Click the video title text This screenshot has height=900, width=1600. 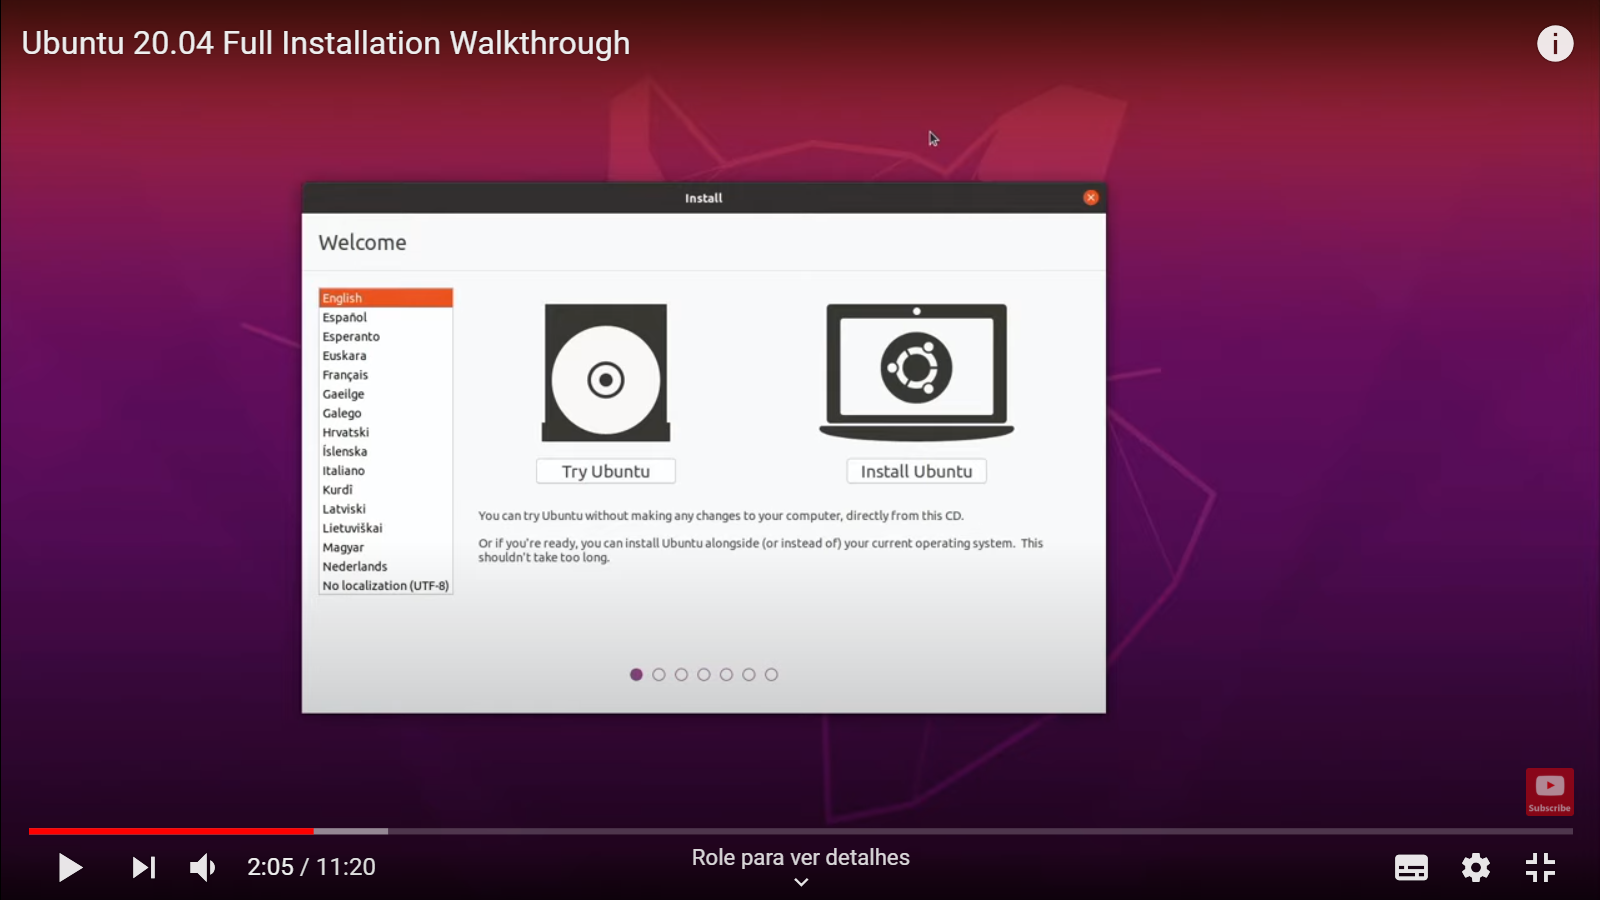326,44
